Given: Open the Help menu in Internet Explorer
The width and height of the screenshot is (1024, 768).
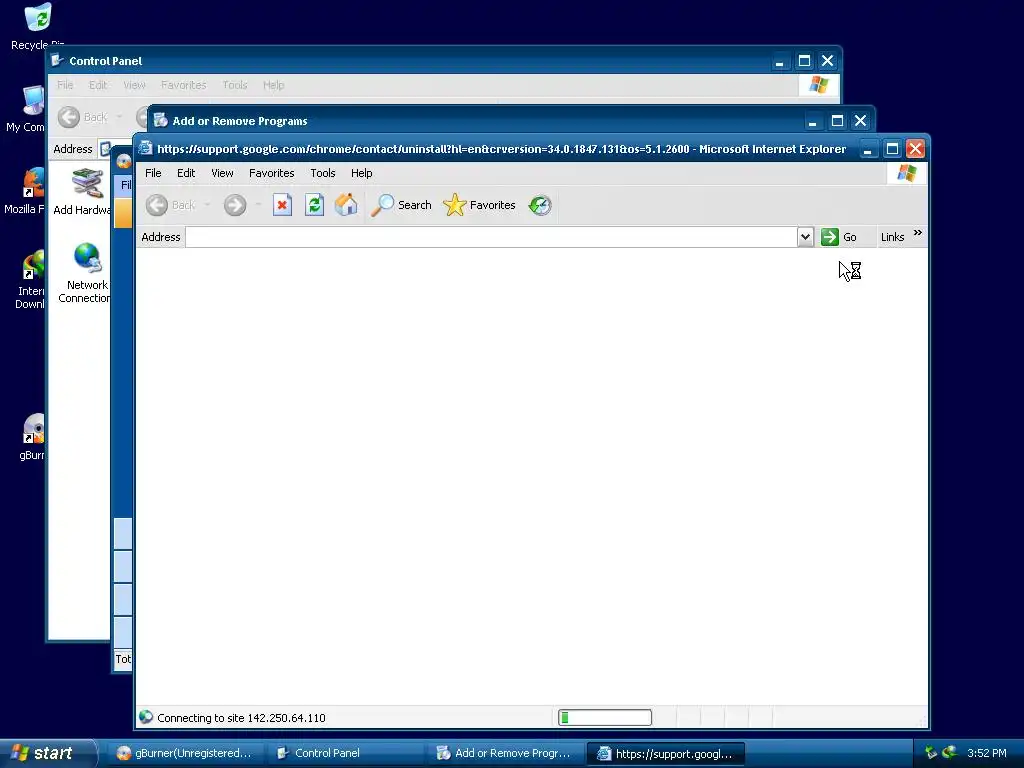Looking at the screenshot, I should (x=362, y=173).
